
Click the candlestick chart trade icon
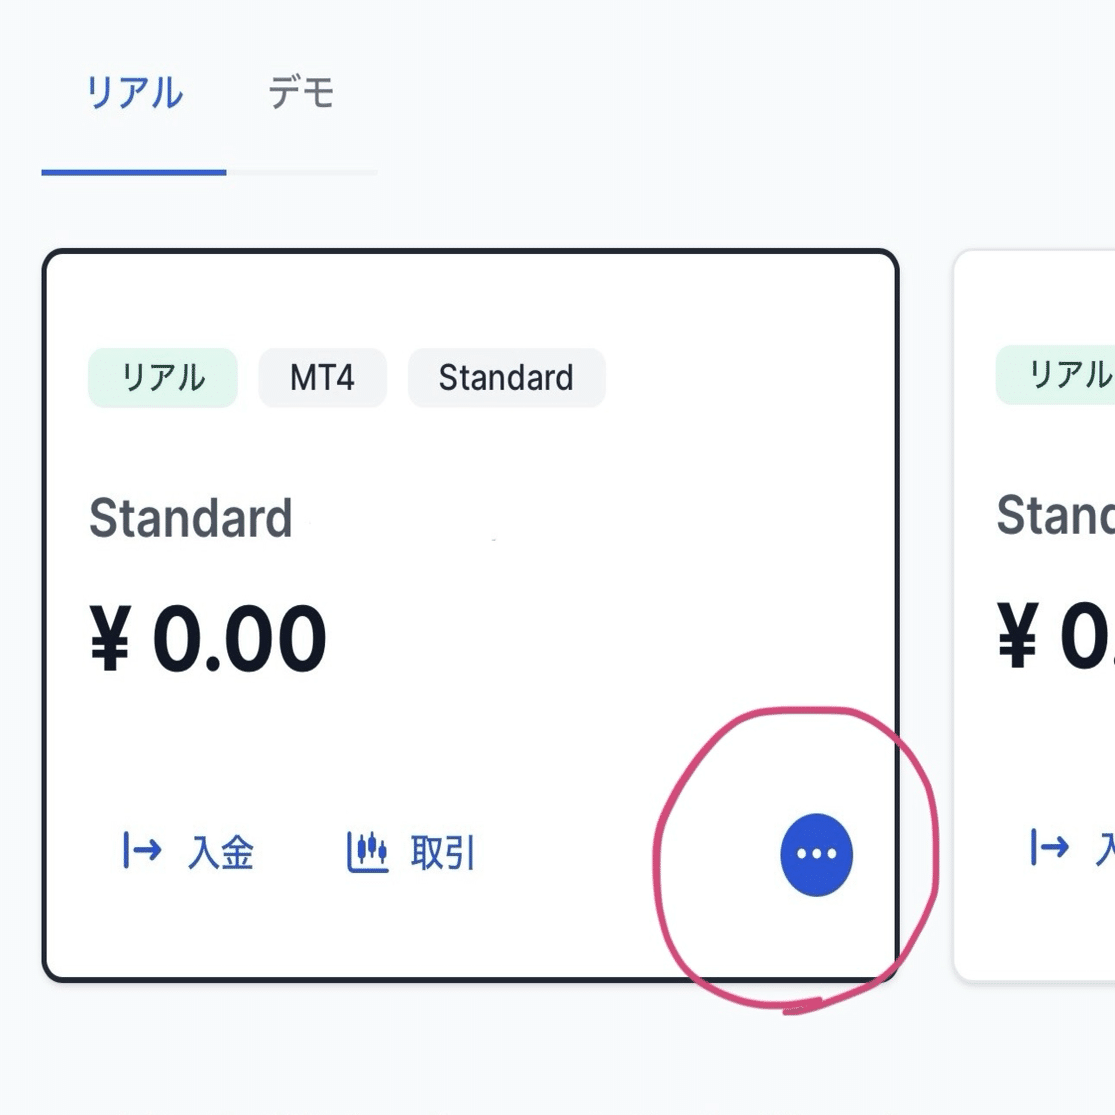[x=367, y=852]
